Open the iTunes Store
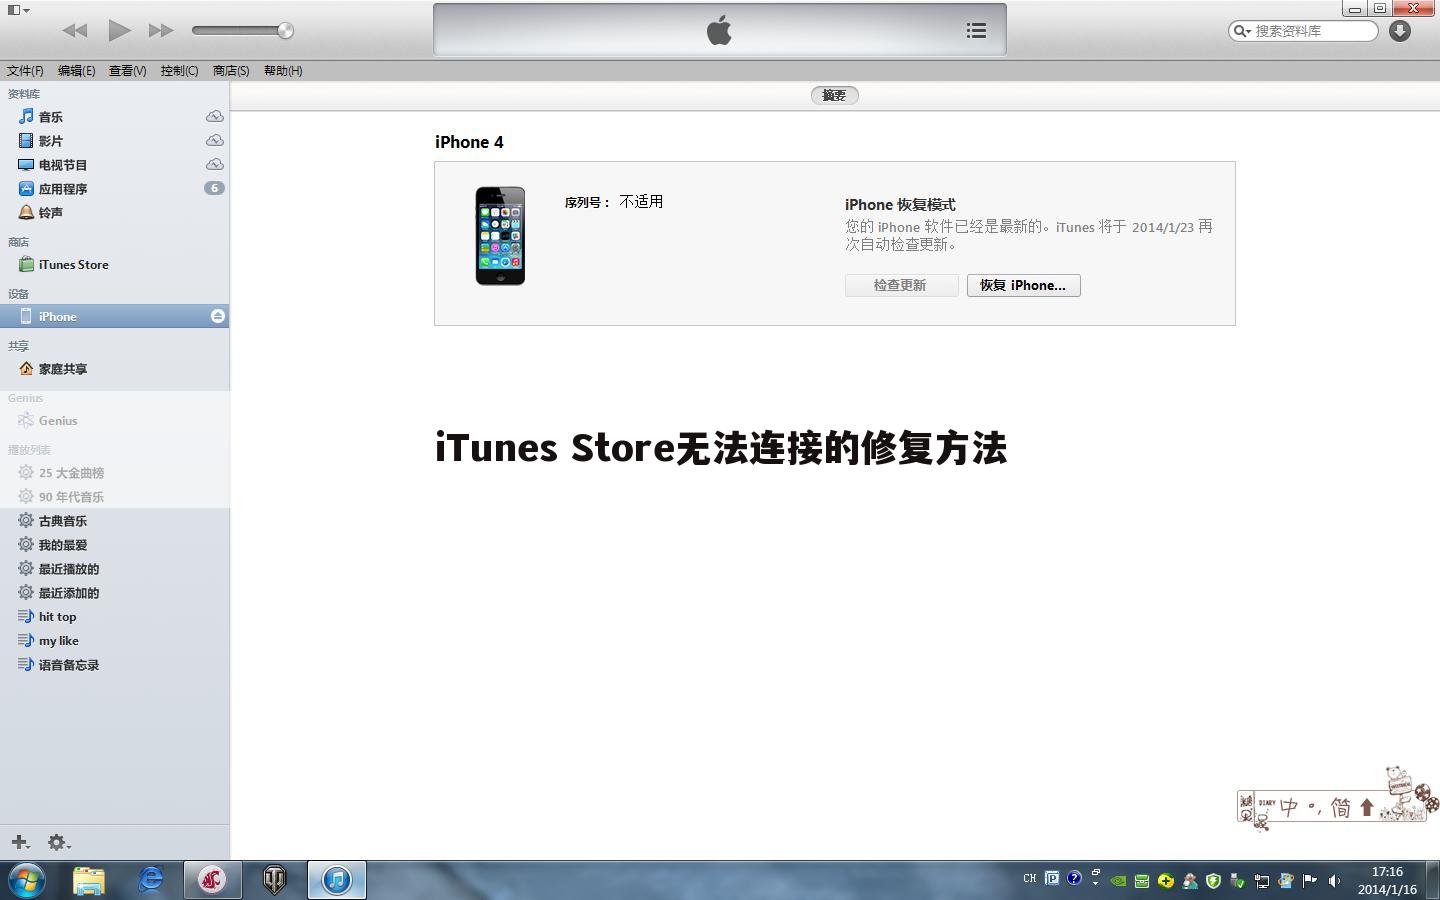1440x900 pixels. pos(73,264)
